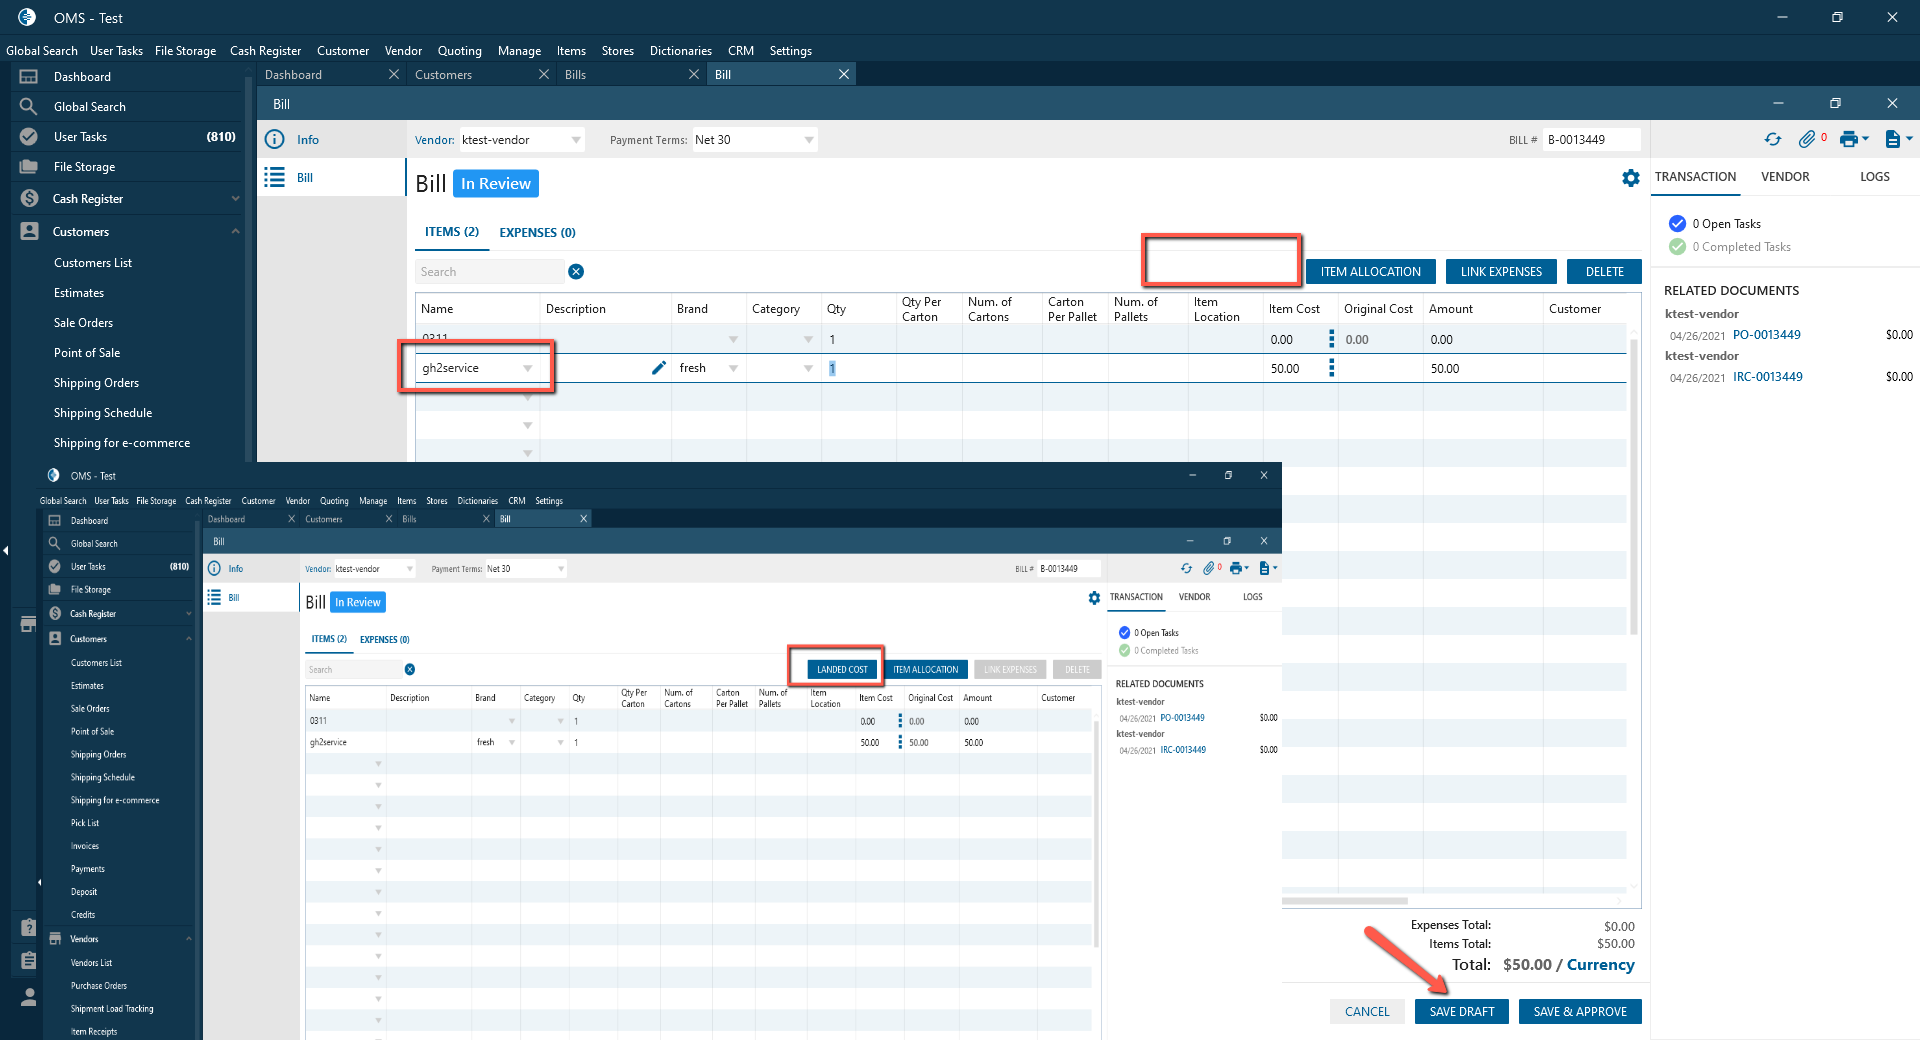The image size is (1920, 1040).
Task: Click the Cash Register dollar icon, large window sidebar
Action: [x=29, y=199]
